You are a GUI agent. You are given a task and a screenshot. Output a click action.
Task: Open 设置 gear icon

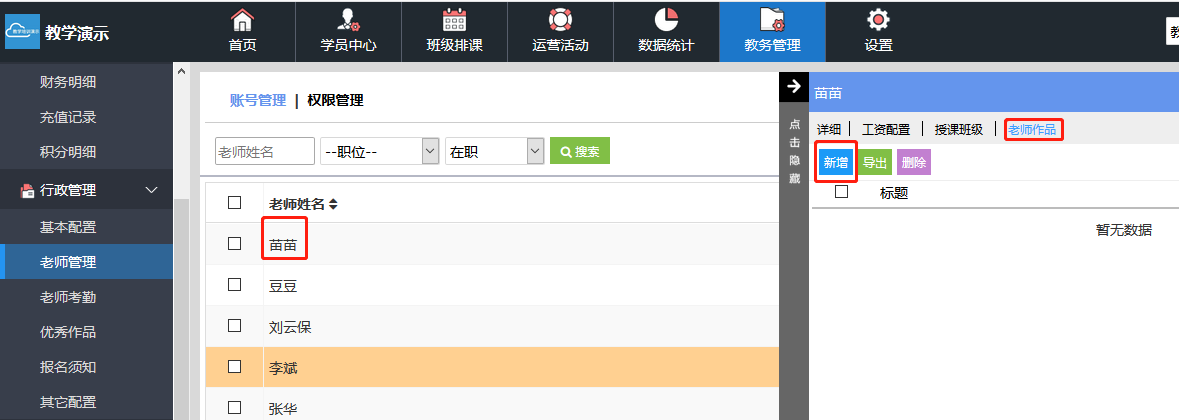[878, 20]
